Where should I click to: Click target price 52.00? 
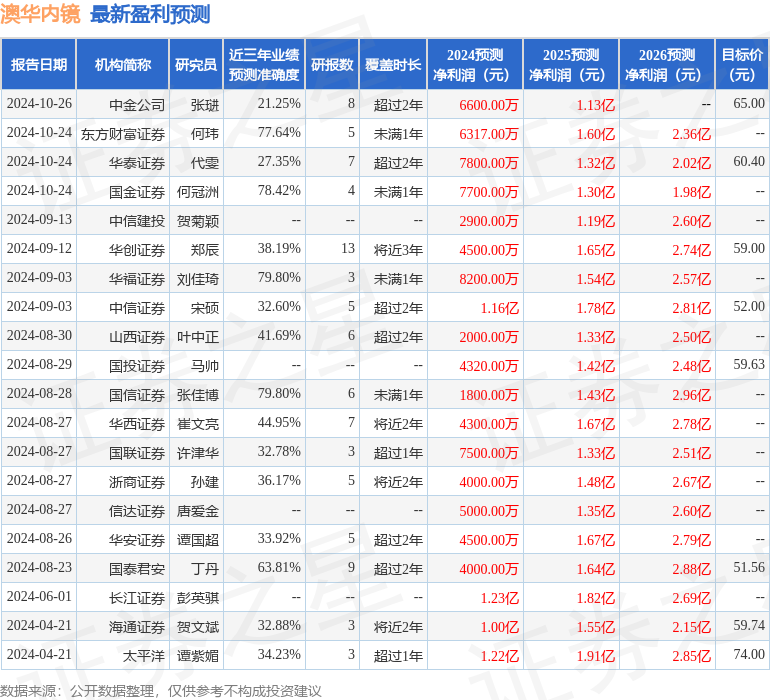tap(749, 307)
